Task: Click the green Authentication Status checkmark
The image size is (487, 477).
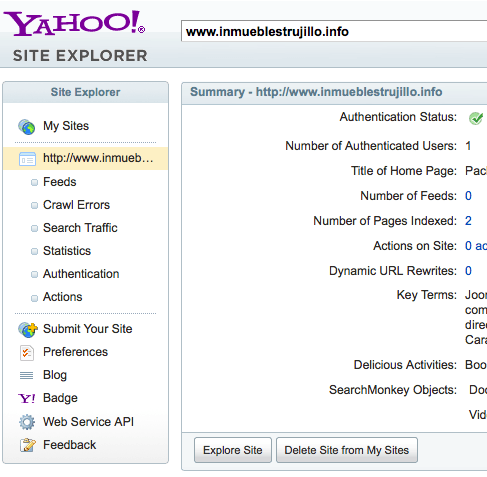Action: click(476, 118)
